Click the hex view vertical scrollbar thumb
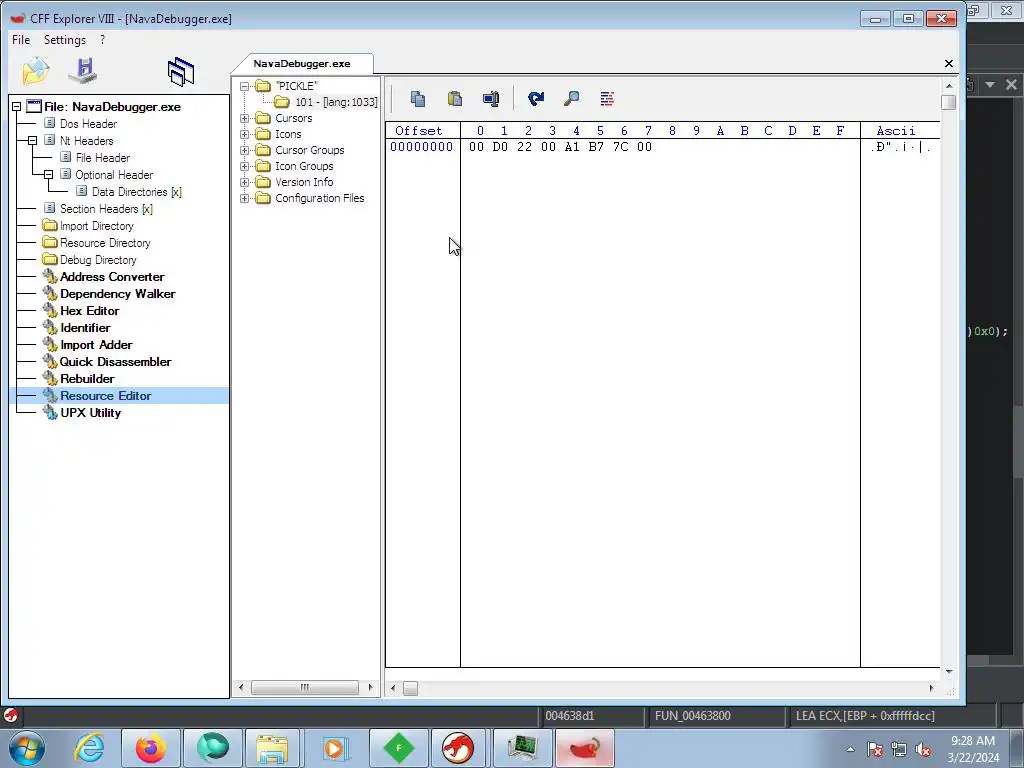 click(x=949, y=103)
